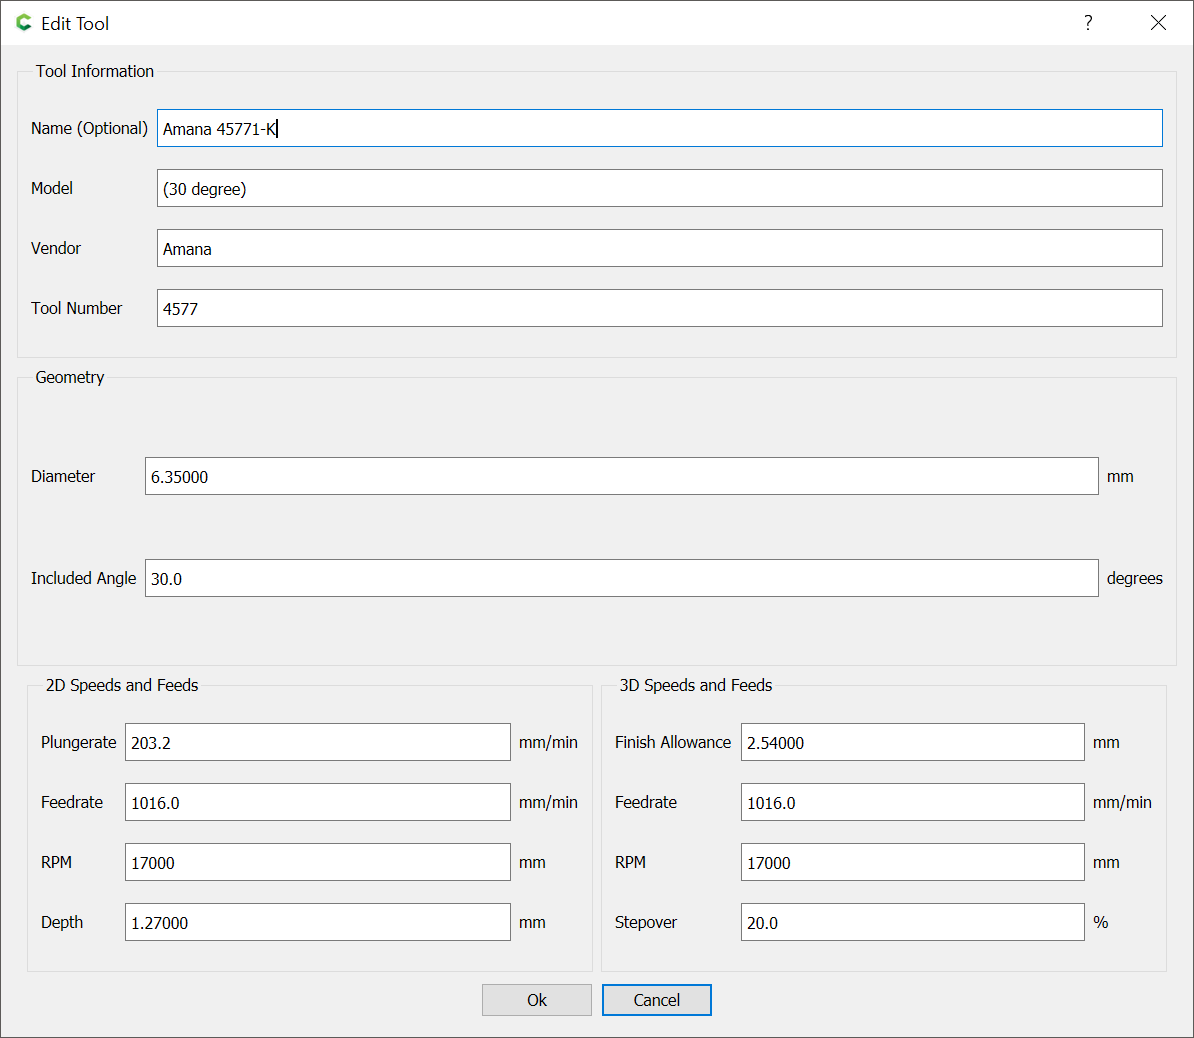Edit the Plungerate value 203.2
1194x1038 pixels.
pyautogui.click(x=318, y=742)
